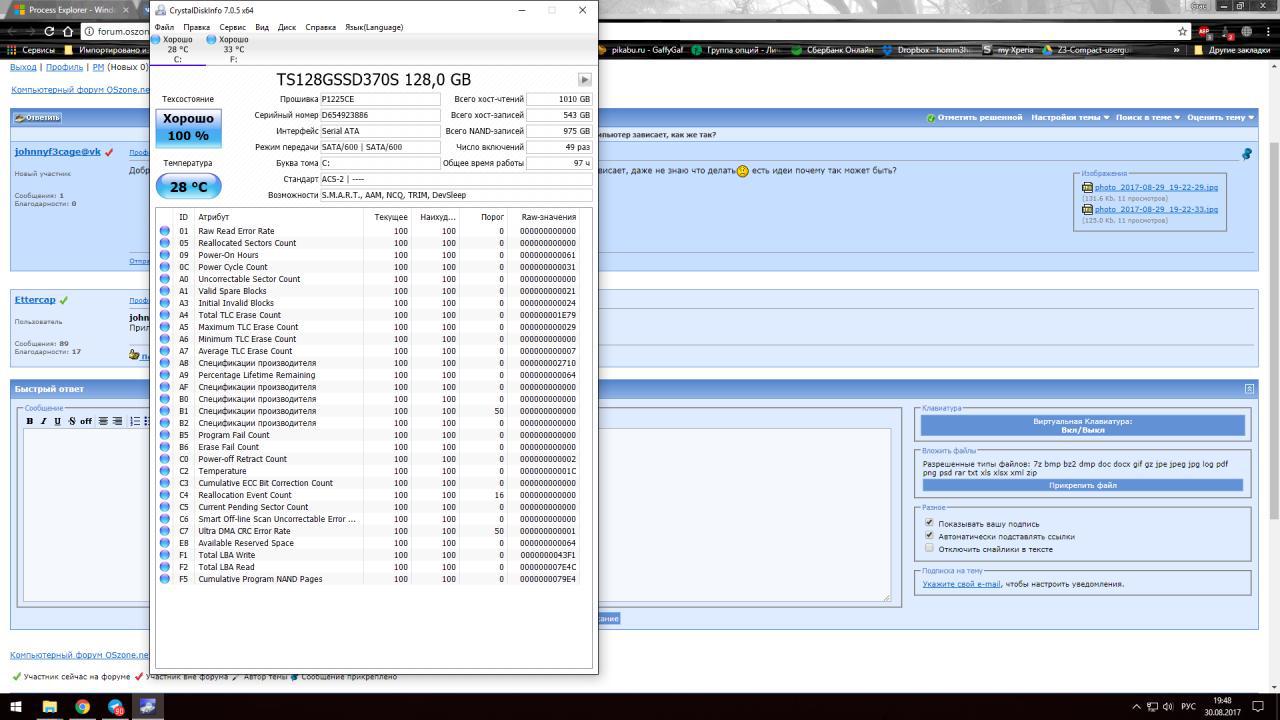Click the Adblock Plus extension icon
This screenshot has width=1280, height=720.
pos(1204,31)
